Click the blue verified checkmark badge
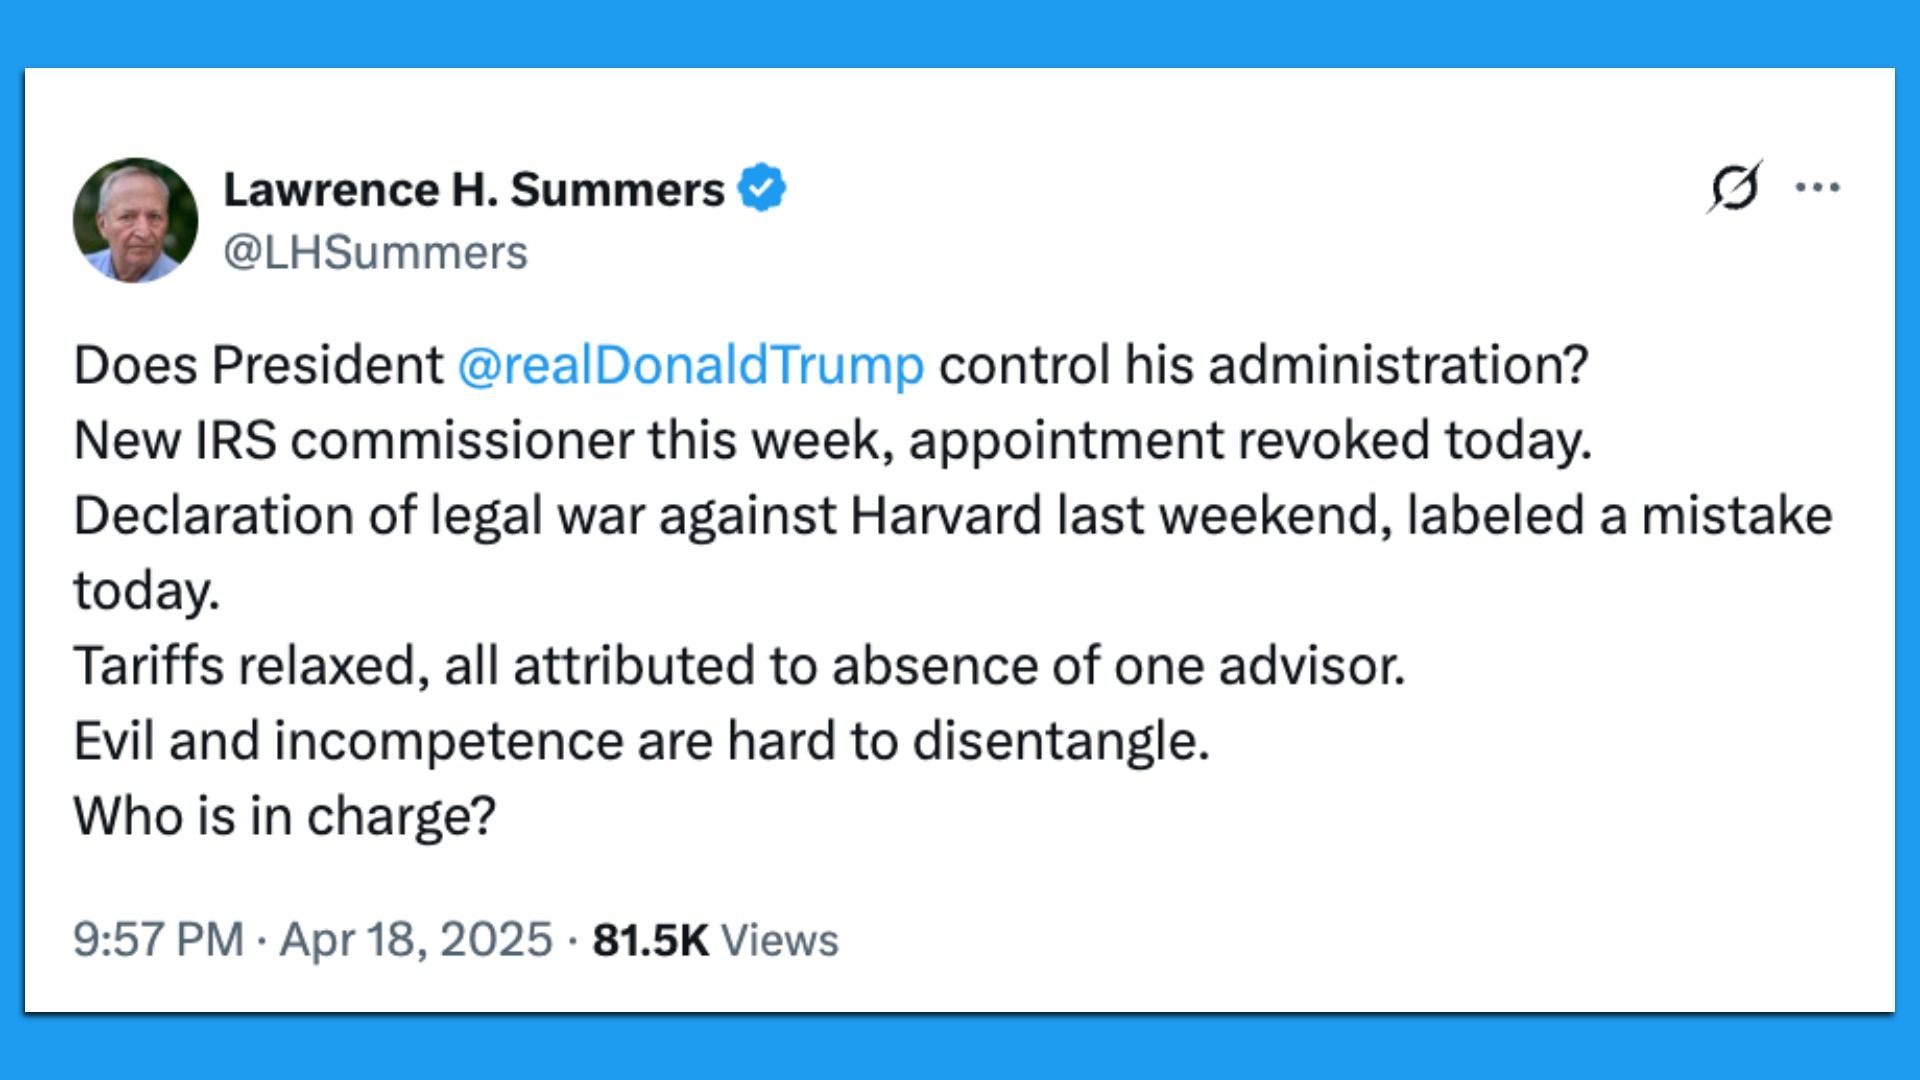This screenshot has height=1080, width=1920. 762,188
